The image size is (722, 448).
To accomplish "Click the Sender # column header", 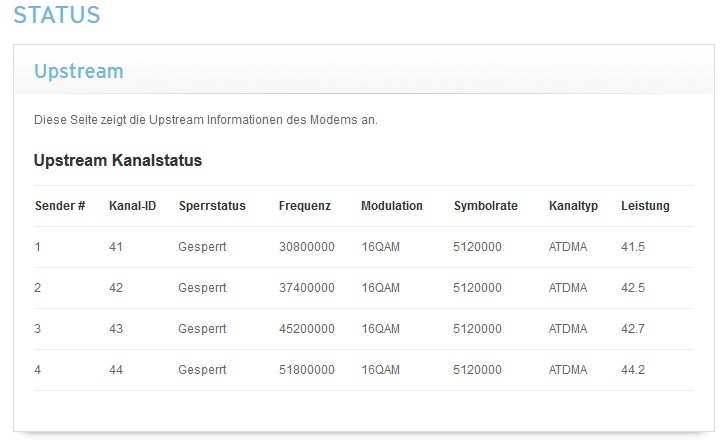I will click(x=59, y=206).
